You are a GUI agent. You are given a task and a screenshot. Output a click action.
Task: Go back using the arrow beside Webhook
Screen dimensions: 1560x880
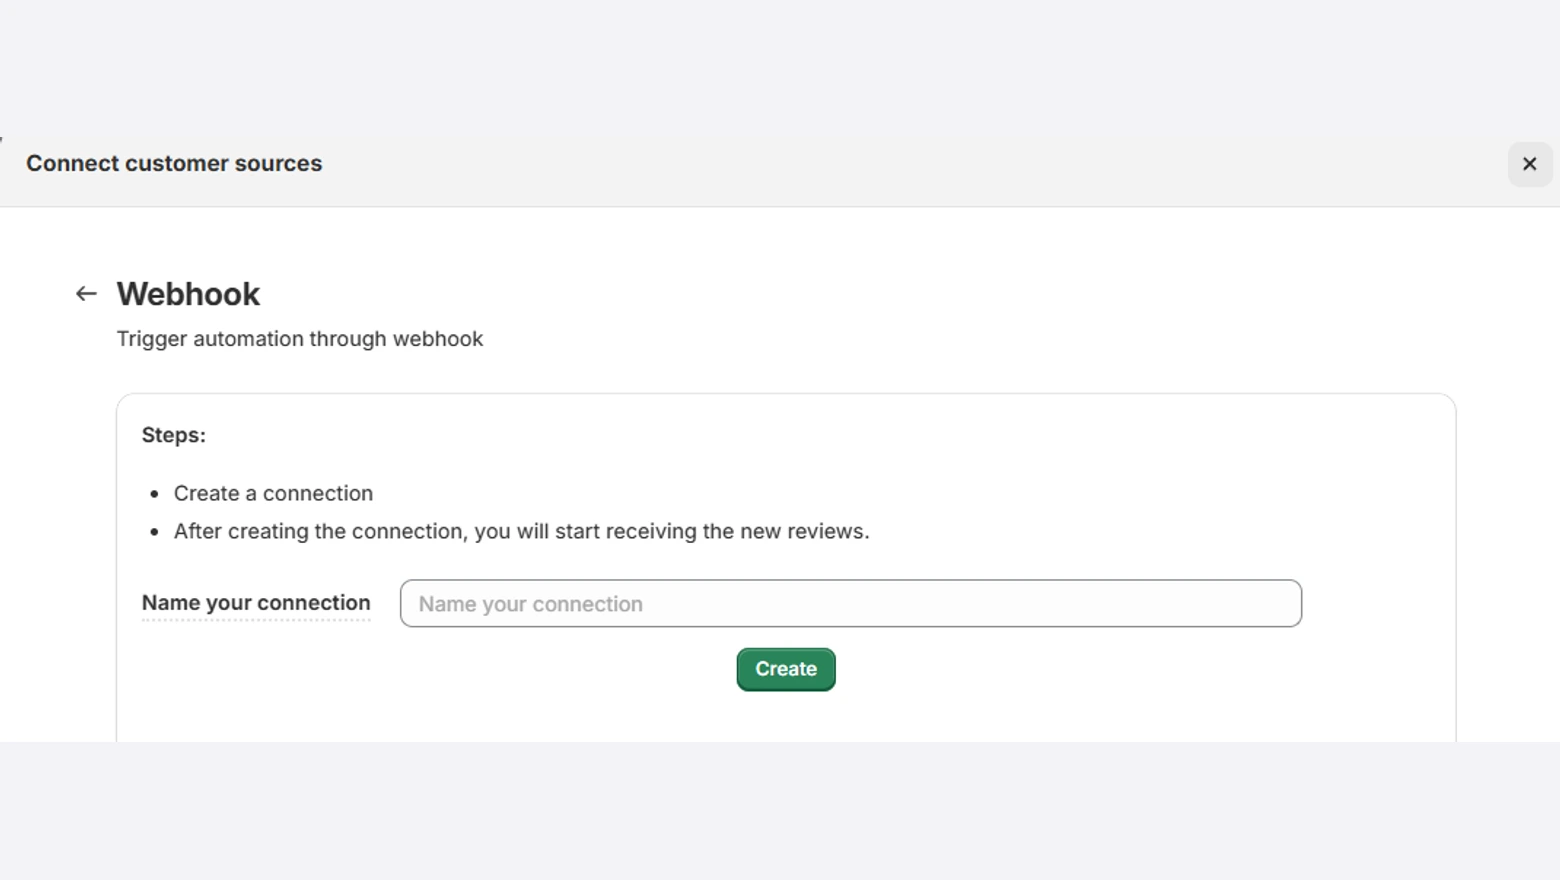86,294
